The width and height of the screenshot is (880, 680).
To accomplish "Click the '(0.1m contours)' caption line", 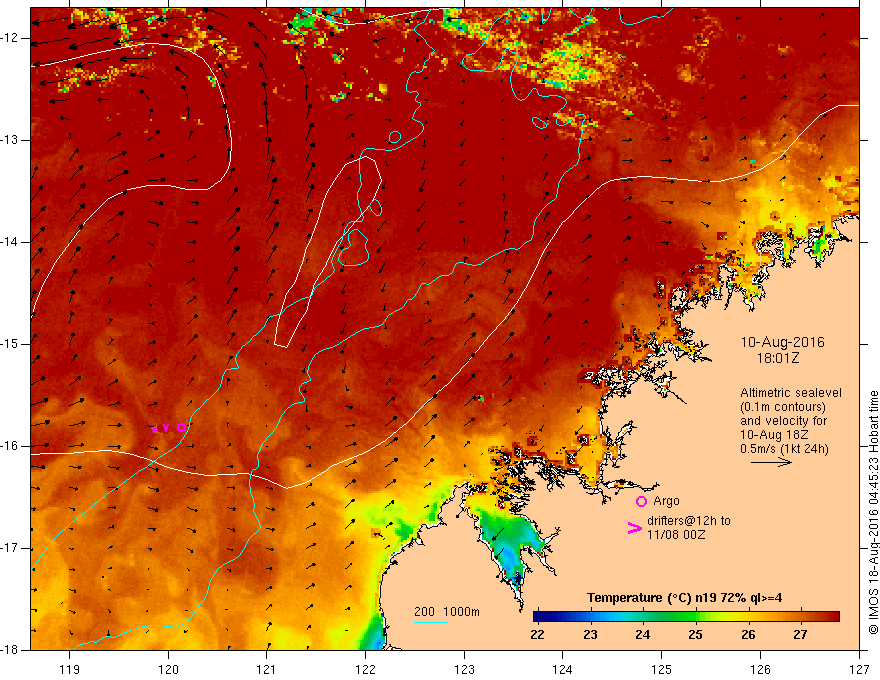I will pos(782,407).
